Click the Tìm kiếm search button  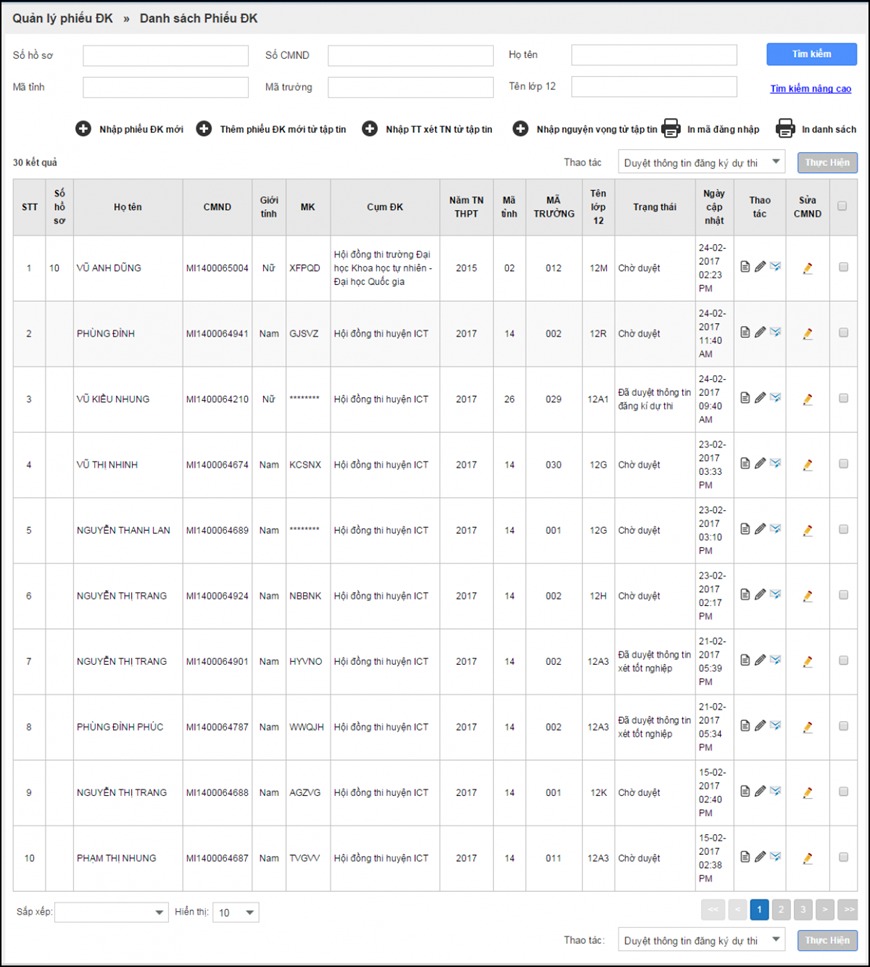(x=811, y=54)
